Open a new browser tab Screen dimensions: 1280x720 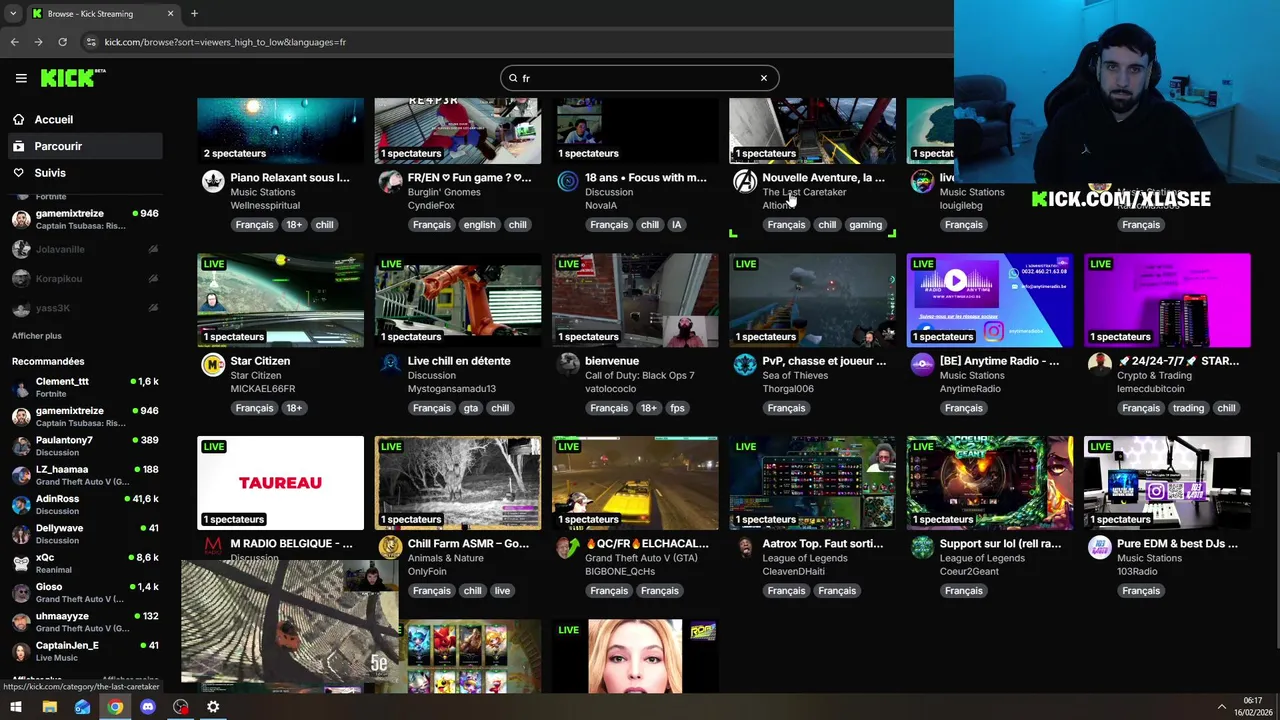point(194,14)
